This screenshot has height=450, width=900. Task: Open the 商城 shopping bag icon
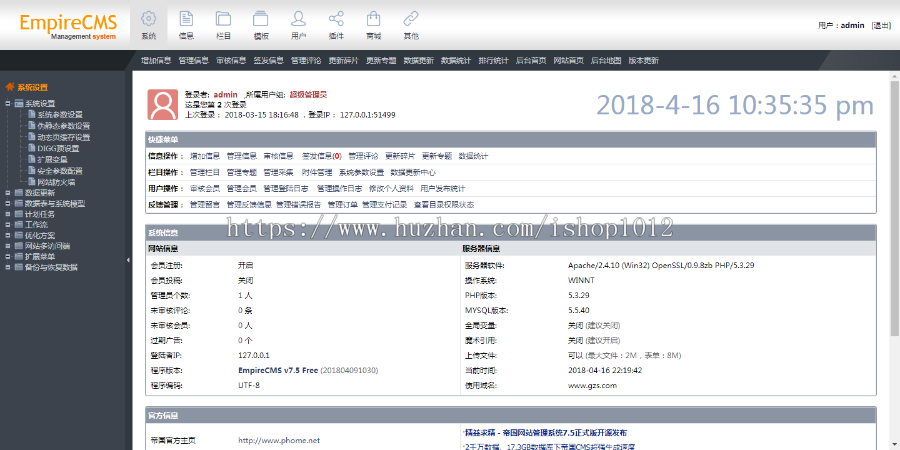(x=373, y=18)
